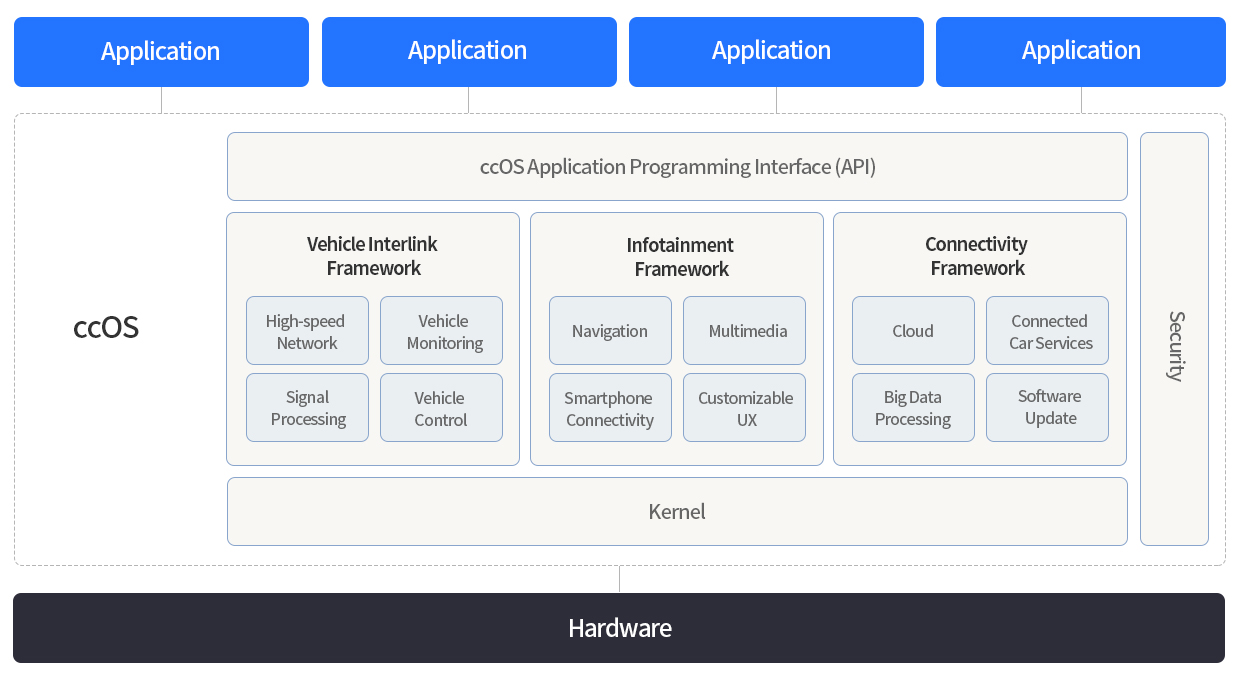Click the Infotainment Framework heading
This screenshot has width=1240, height=680.
click(680, 257)
